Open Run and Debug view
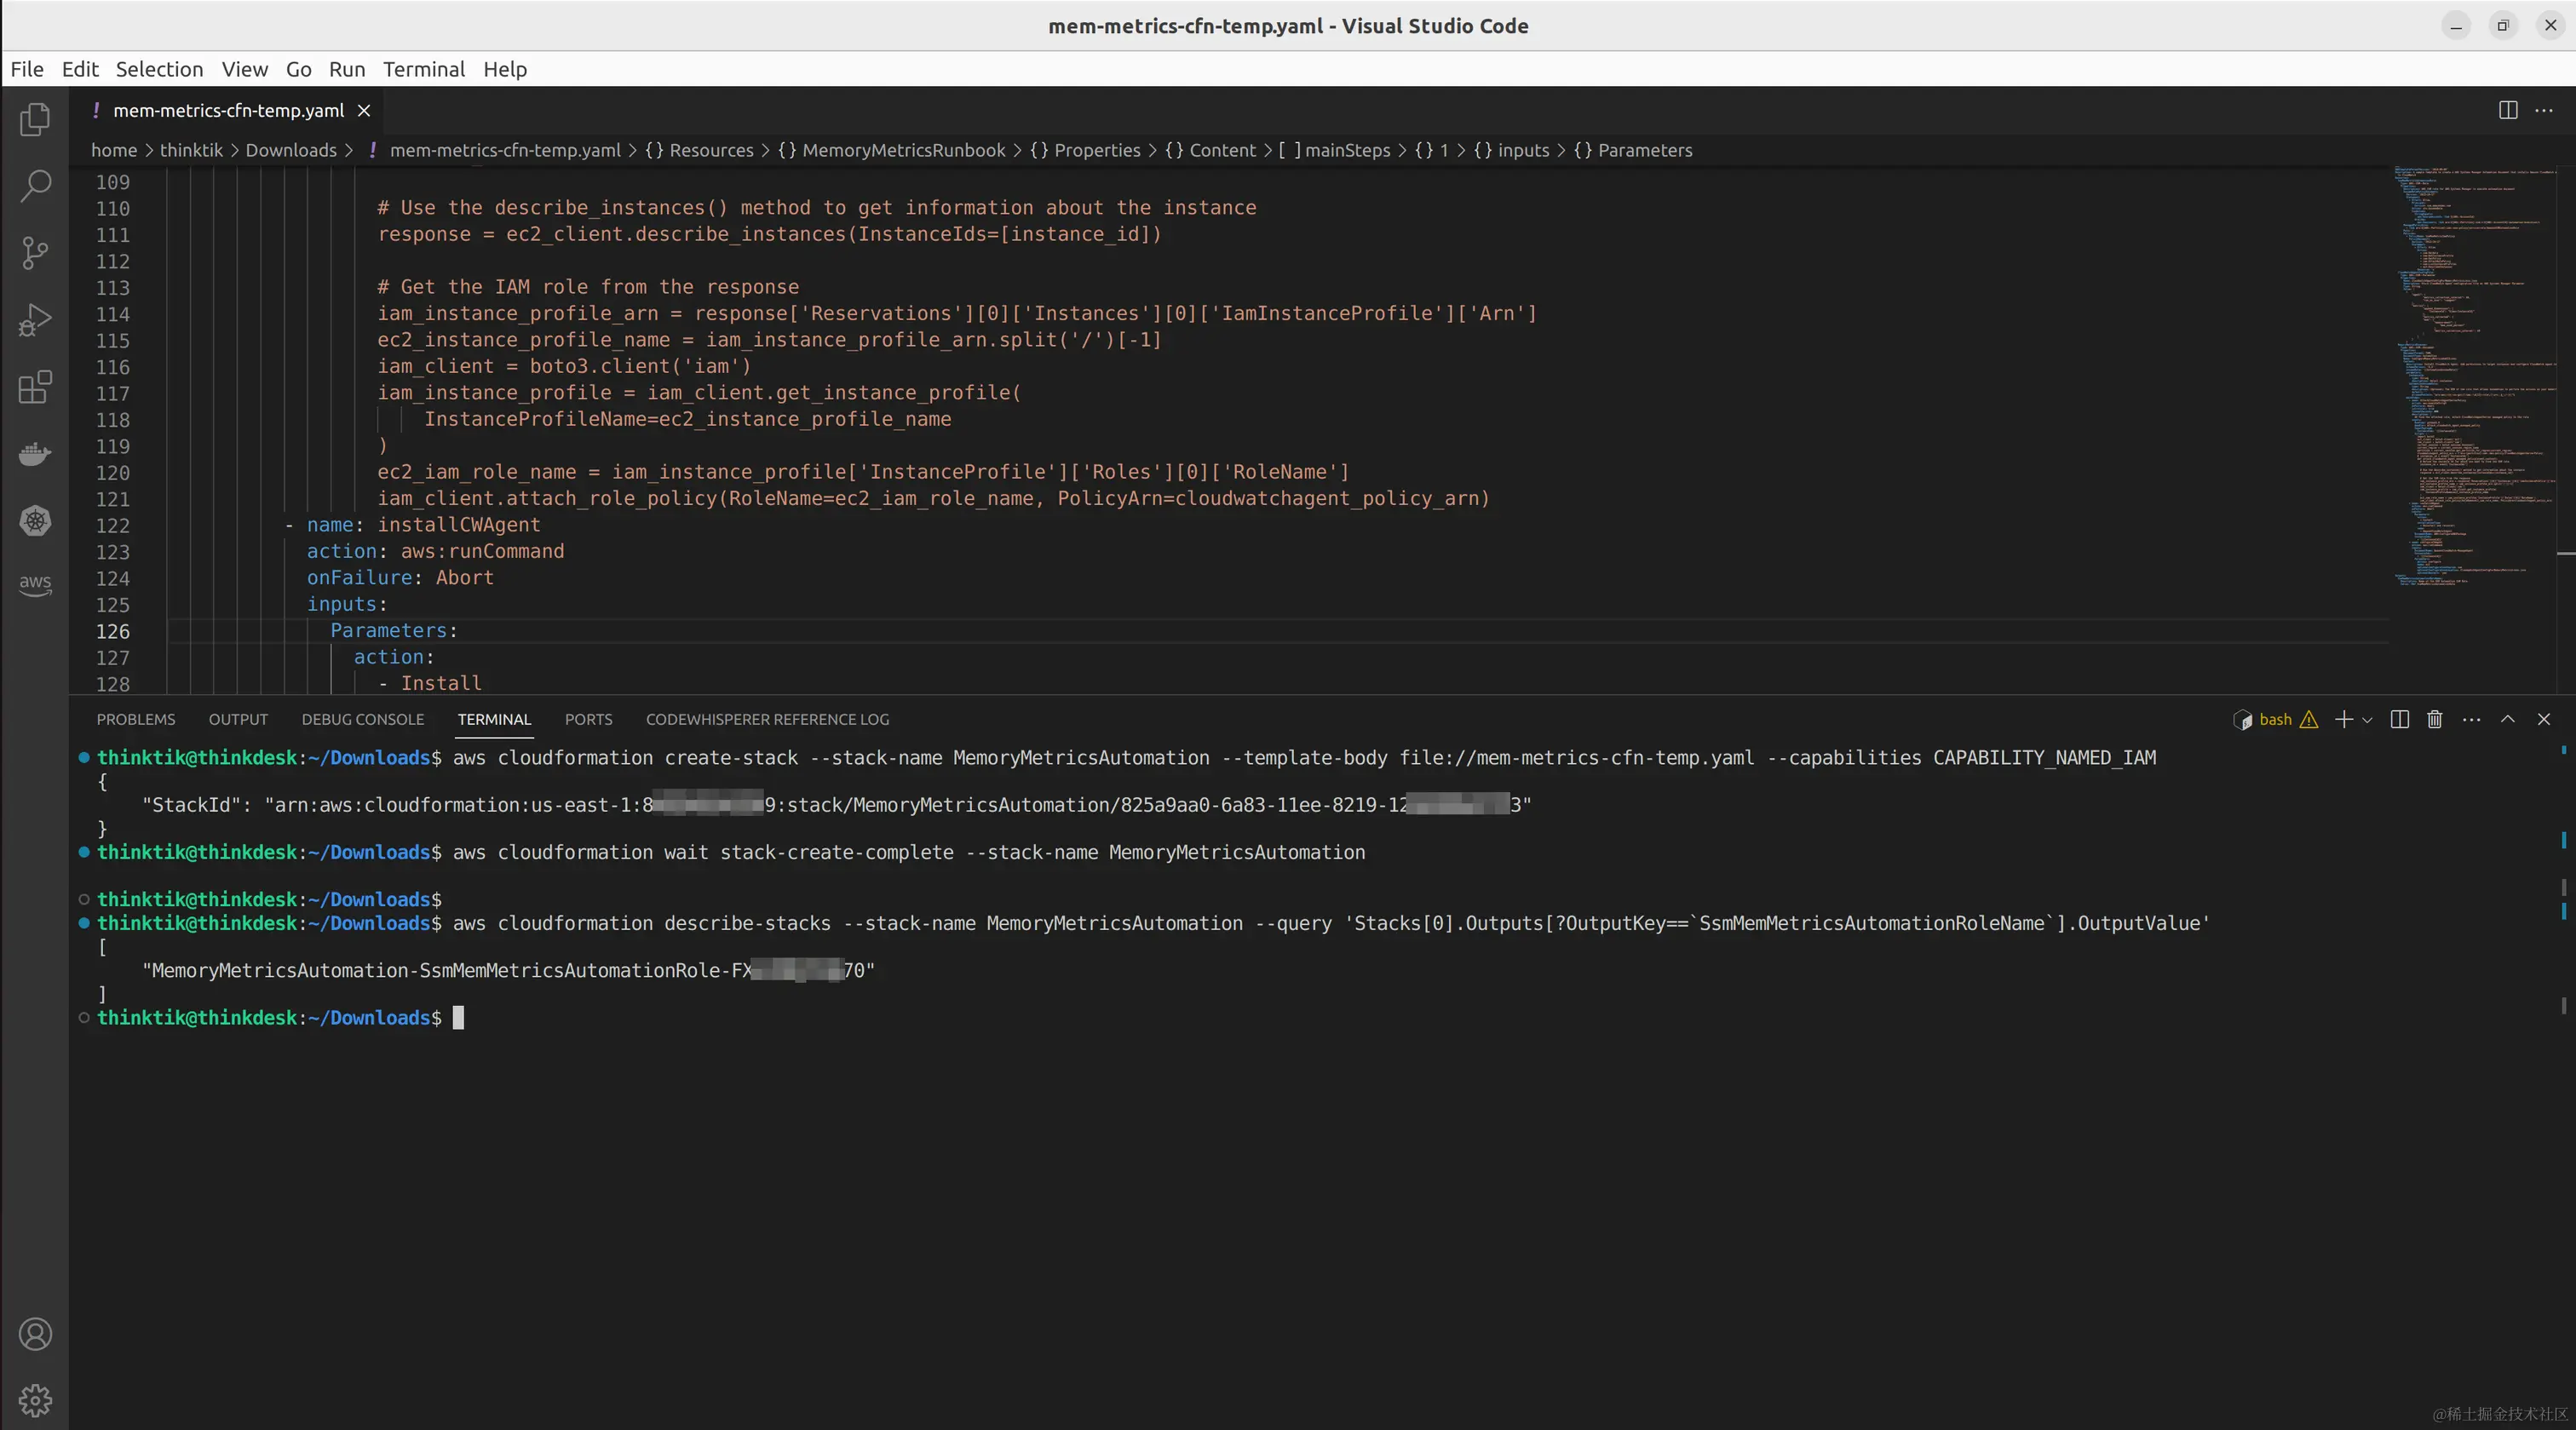This screenshot has width=2576, height=1430. coord(35,320)
